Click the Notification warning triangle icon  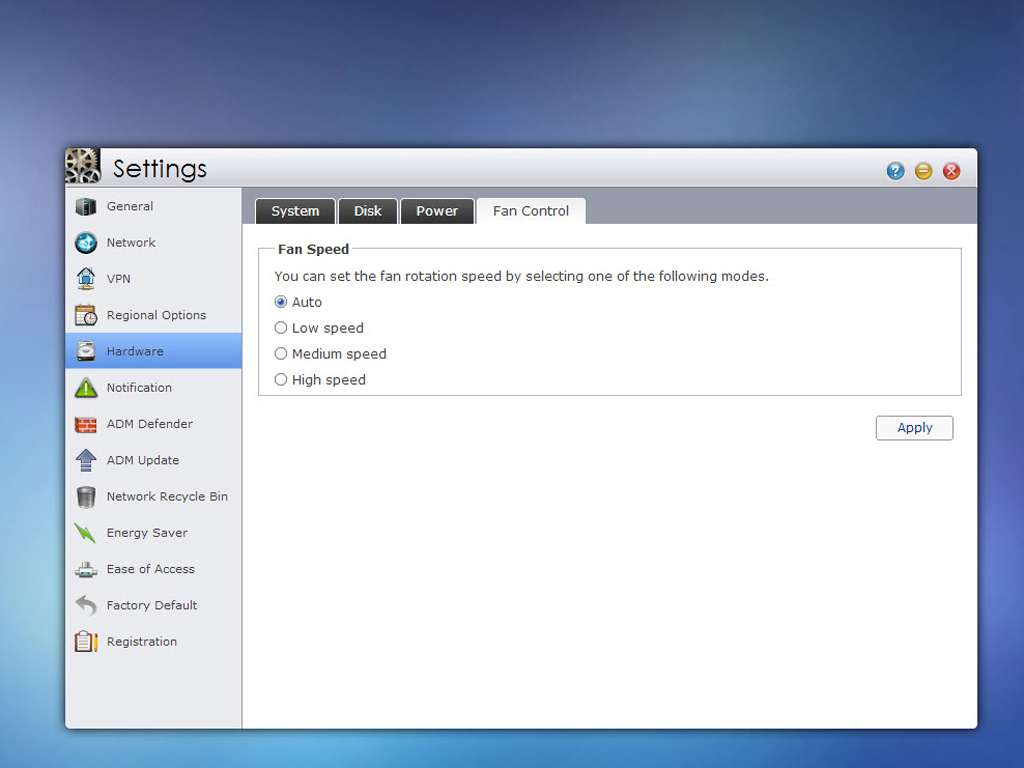pyautogui.click(x=86, y=388)
